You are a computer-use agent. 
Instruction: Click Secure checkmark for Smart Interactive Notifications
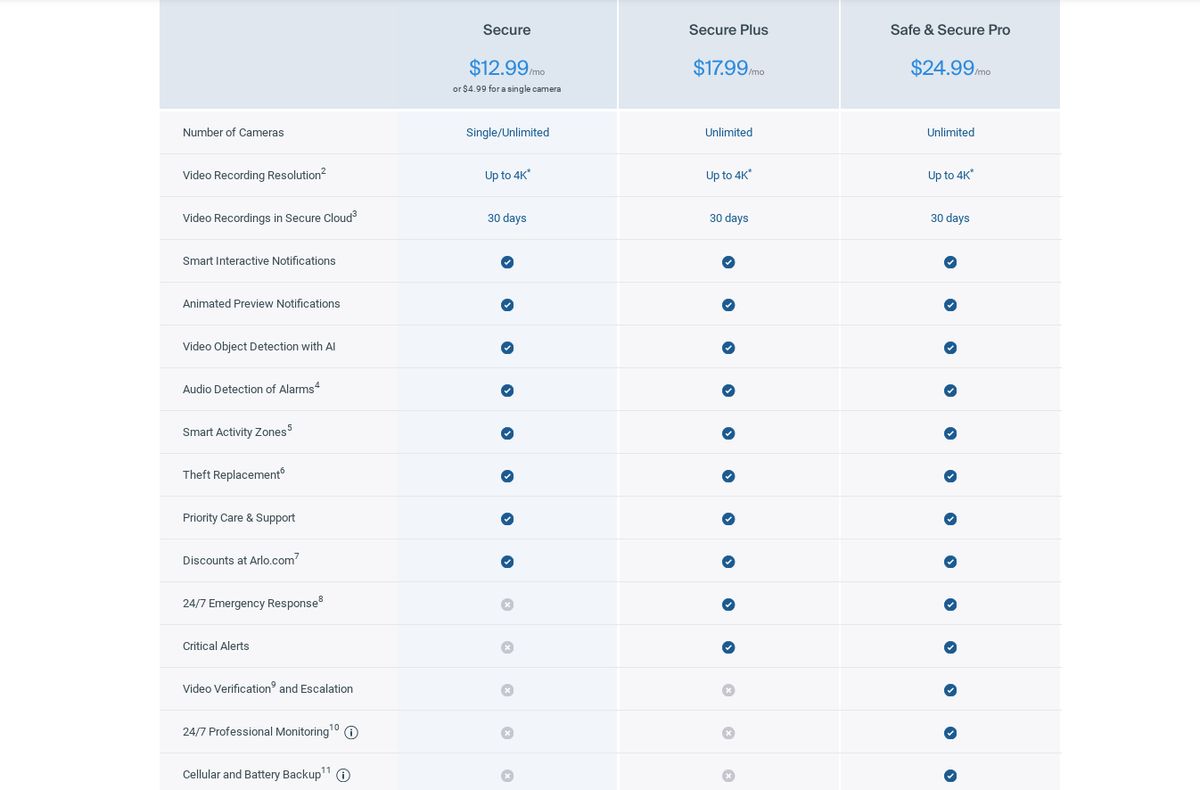tap(507, 262)
